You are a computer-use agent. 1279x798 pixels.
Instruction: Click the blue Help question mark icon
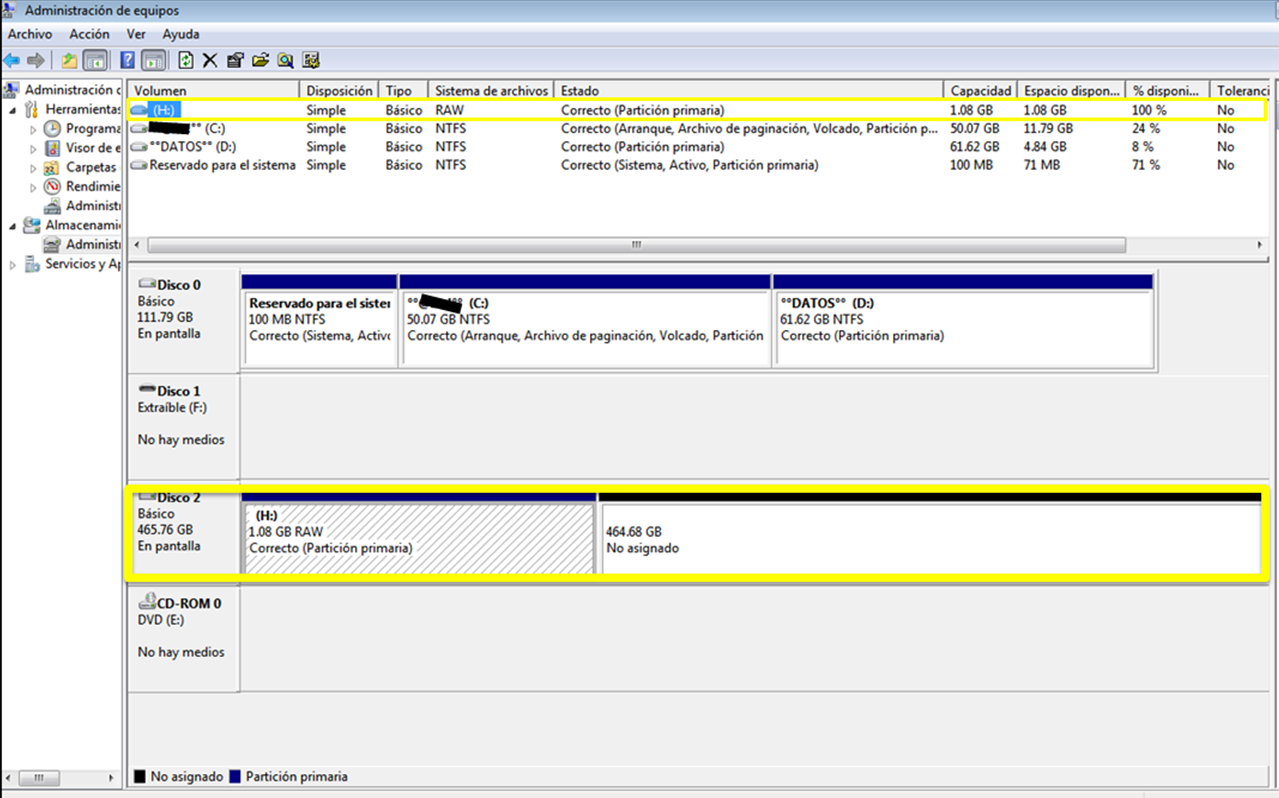point(128,60)
